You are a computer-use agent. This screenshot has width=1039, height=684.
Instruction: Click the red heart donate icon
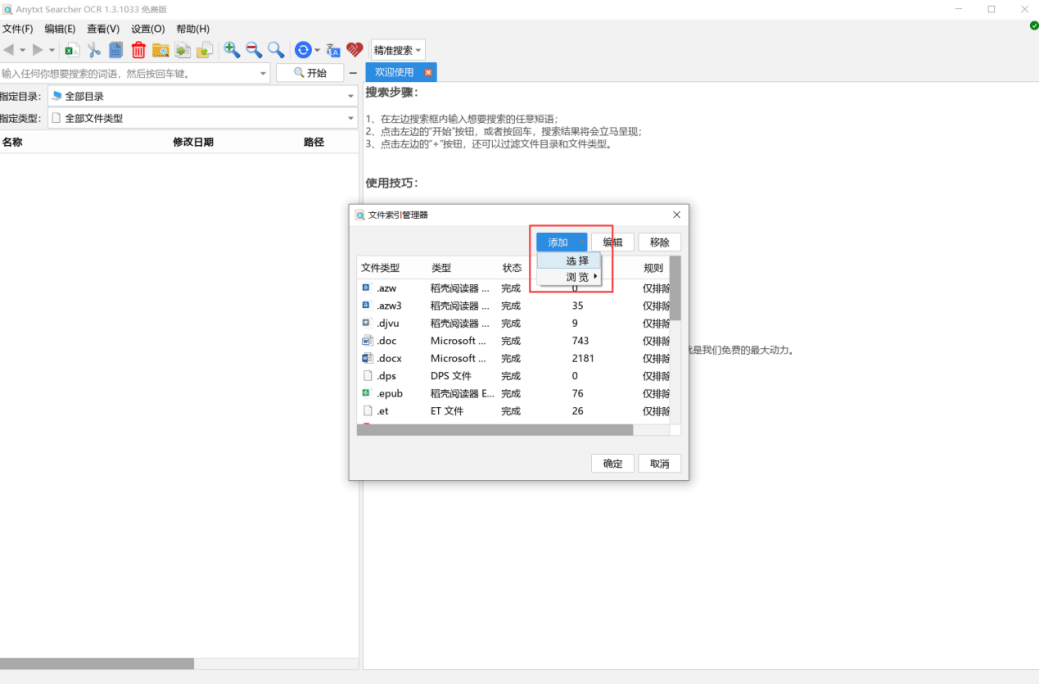[355, 50]
